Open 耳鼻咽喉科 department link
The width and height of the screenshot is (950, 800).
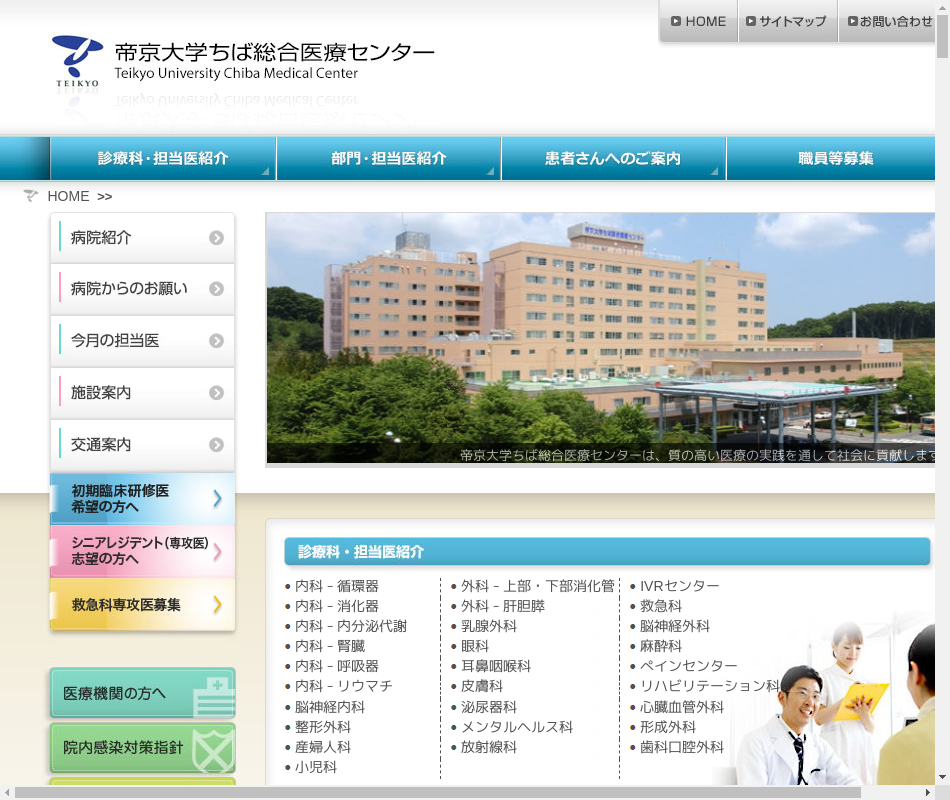point(496,666)
